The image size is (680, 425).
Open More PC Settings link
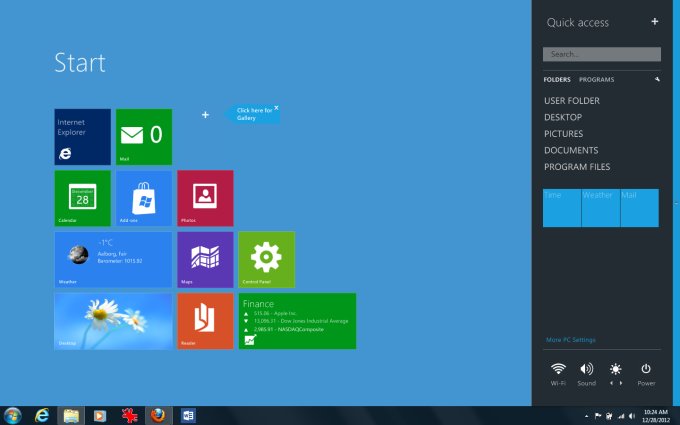(571, 340)
